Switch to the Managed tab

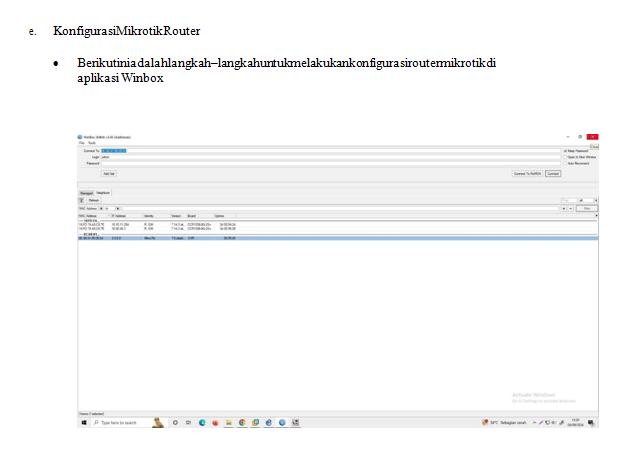click(86, 193)
